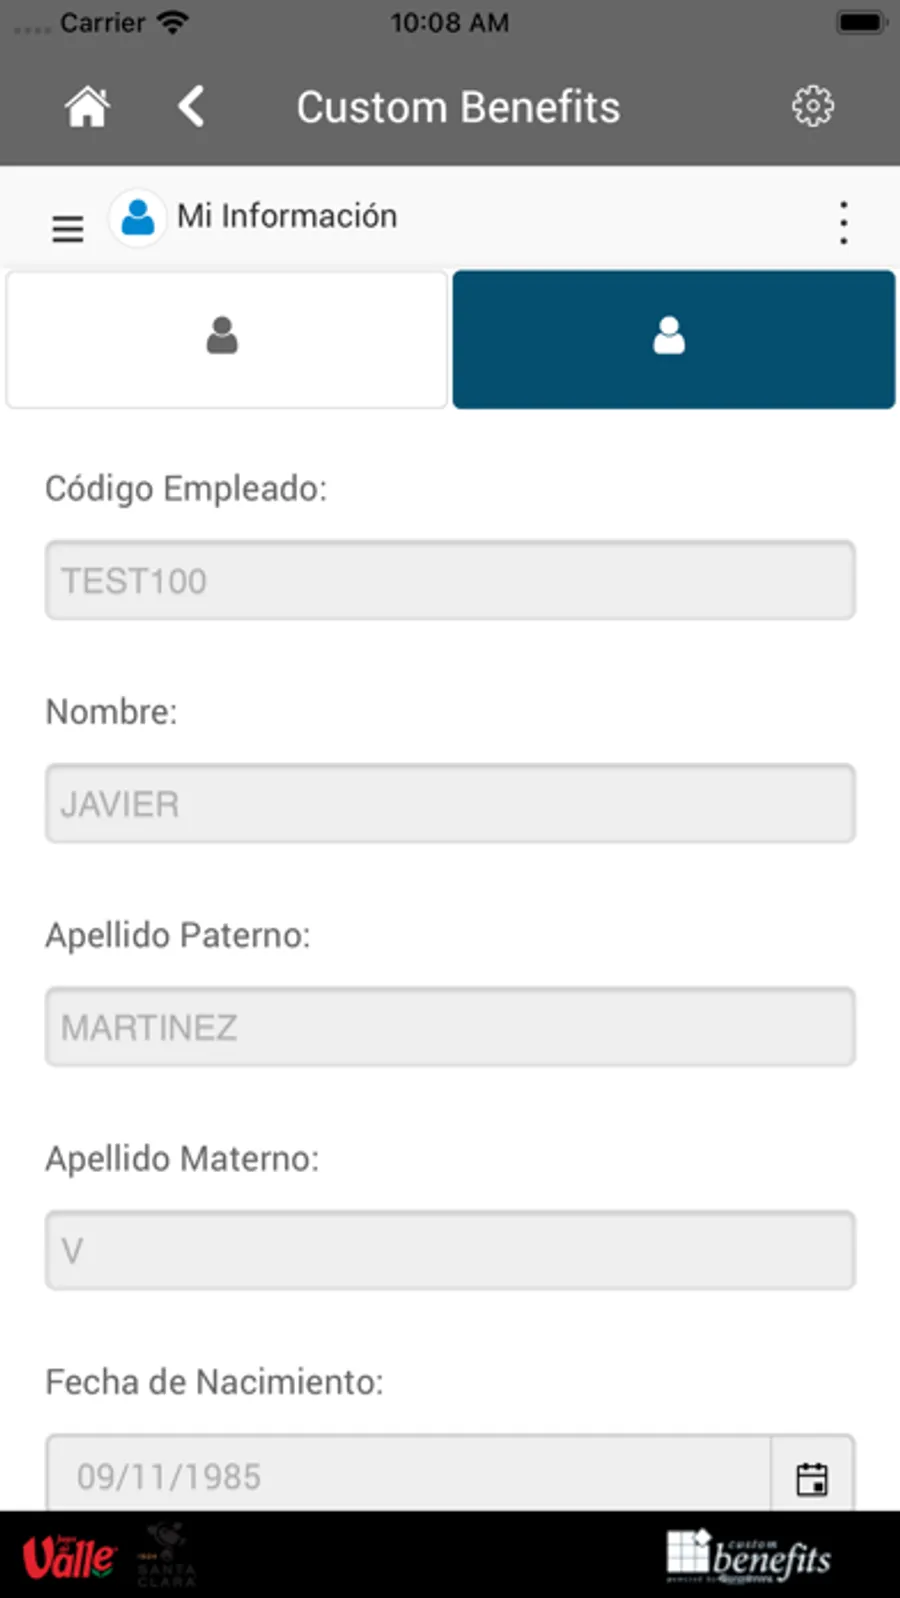The width and height of the screenshot is (900, 1598).
Task: Open settings via the gear icon
Action: click(x=812, y=106)
